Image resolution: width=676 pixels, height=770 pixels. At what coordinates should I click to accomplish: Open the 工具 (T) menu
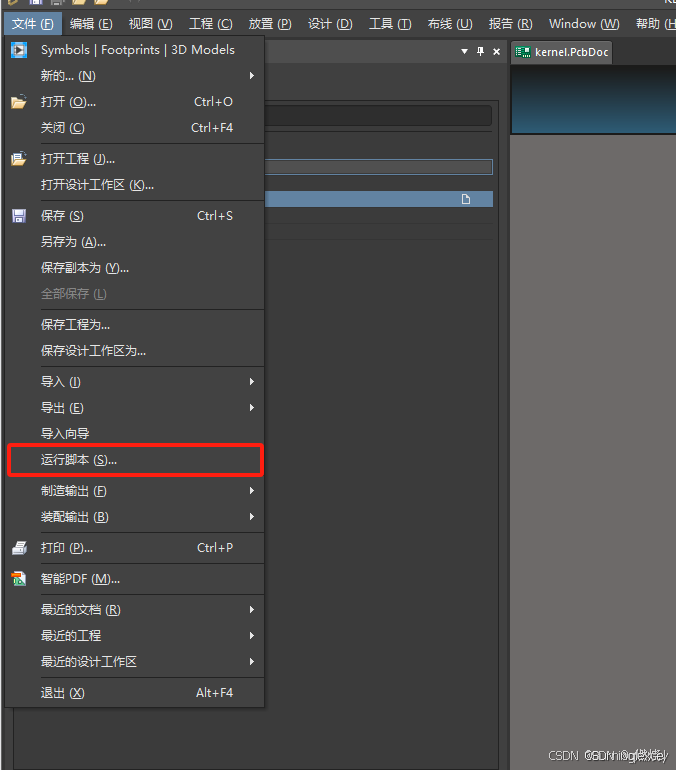(390, 24)
